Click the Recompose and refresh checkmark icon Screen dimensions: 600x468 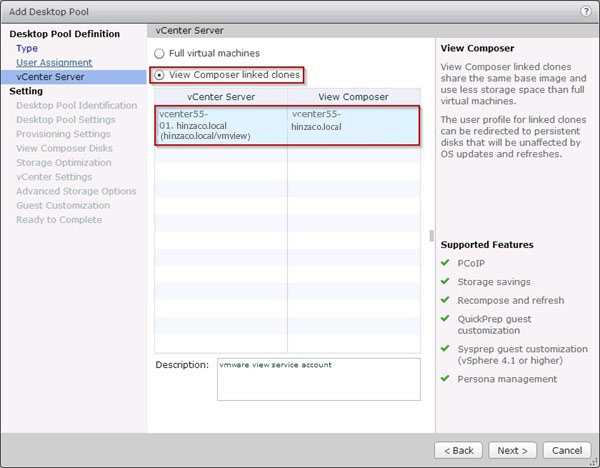(x=446, y=300)
